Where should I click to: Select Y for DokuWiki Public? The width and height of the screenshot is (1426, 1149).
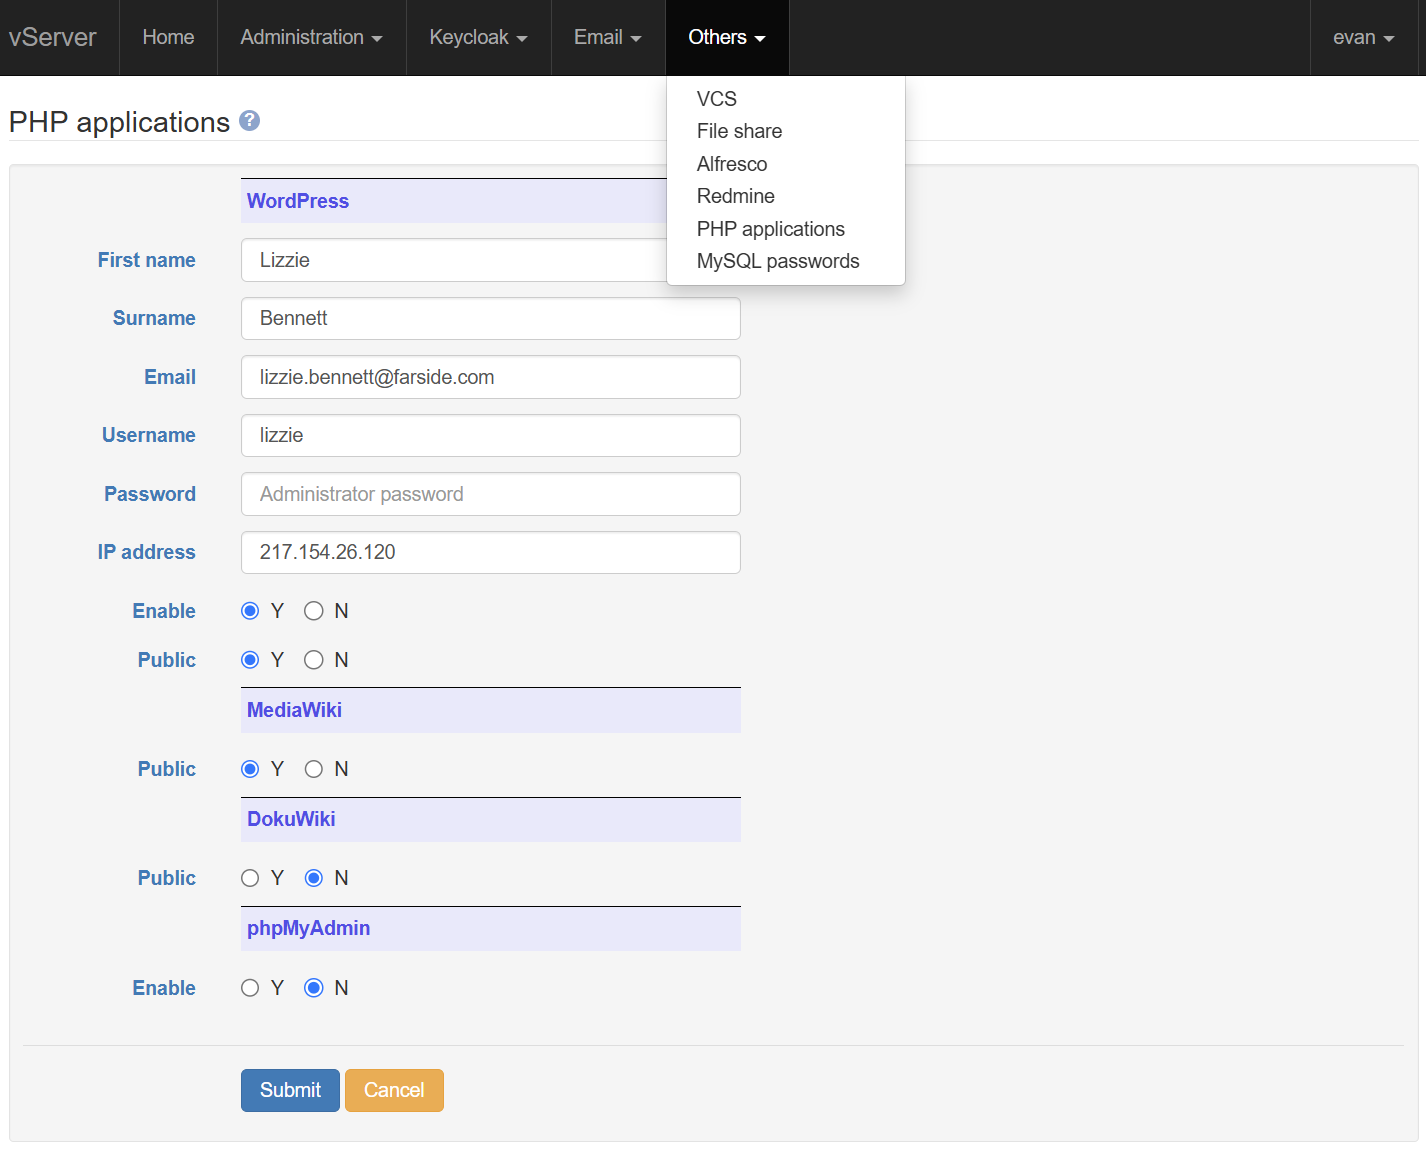250,878
